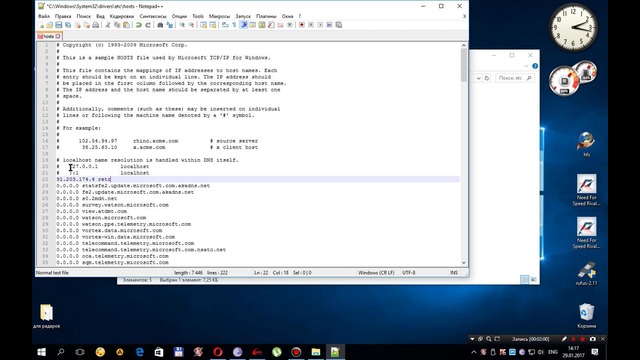
Task: Open the ? help menu
Action: point(300,16)
